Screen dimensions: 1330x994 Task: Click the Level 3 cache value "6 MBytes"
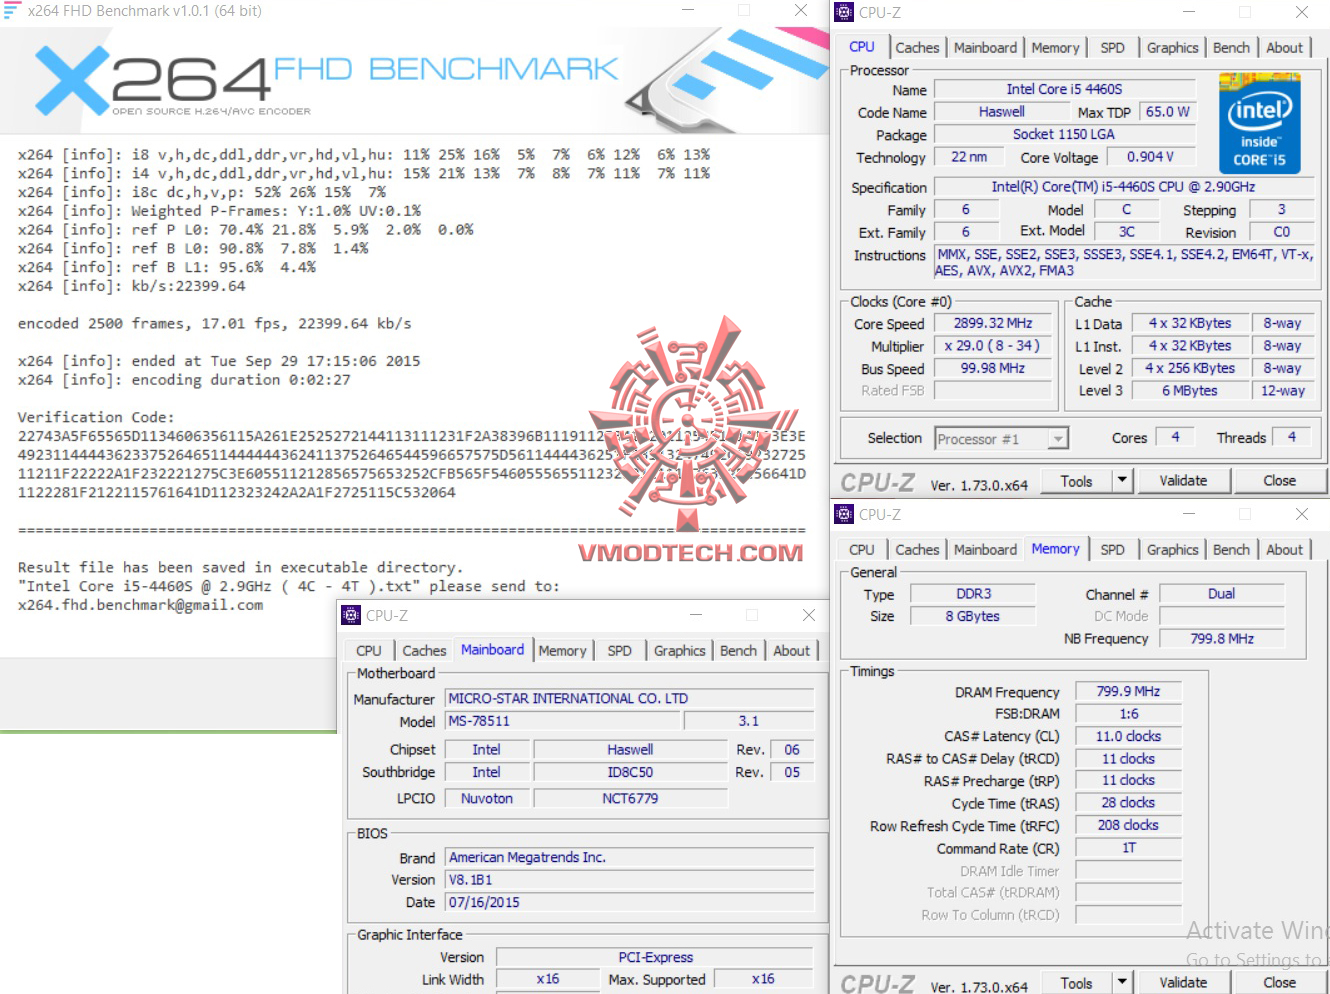pos(1189,391)
